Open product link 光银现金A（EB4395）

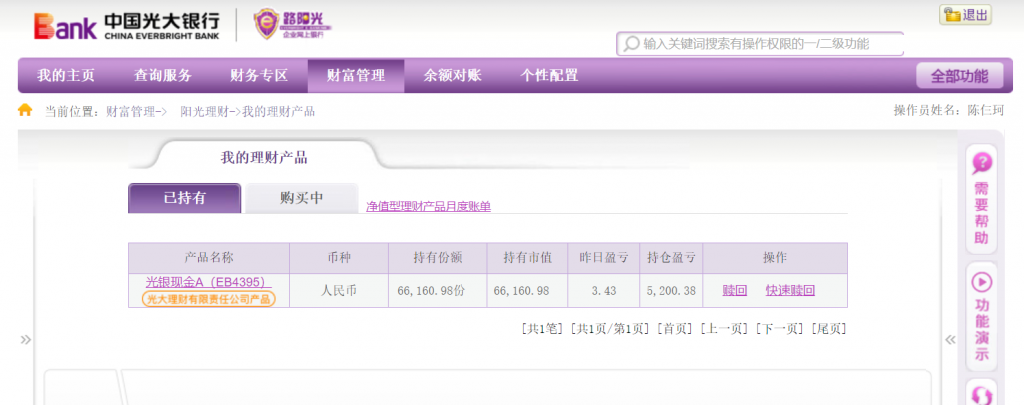tap(208, 282)
